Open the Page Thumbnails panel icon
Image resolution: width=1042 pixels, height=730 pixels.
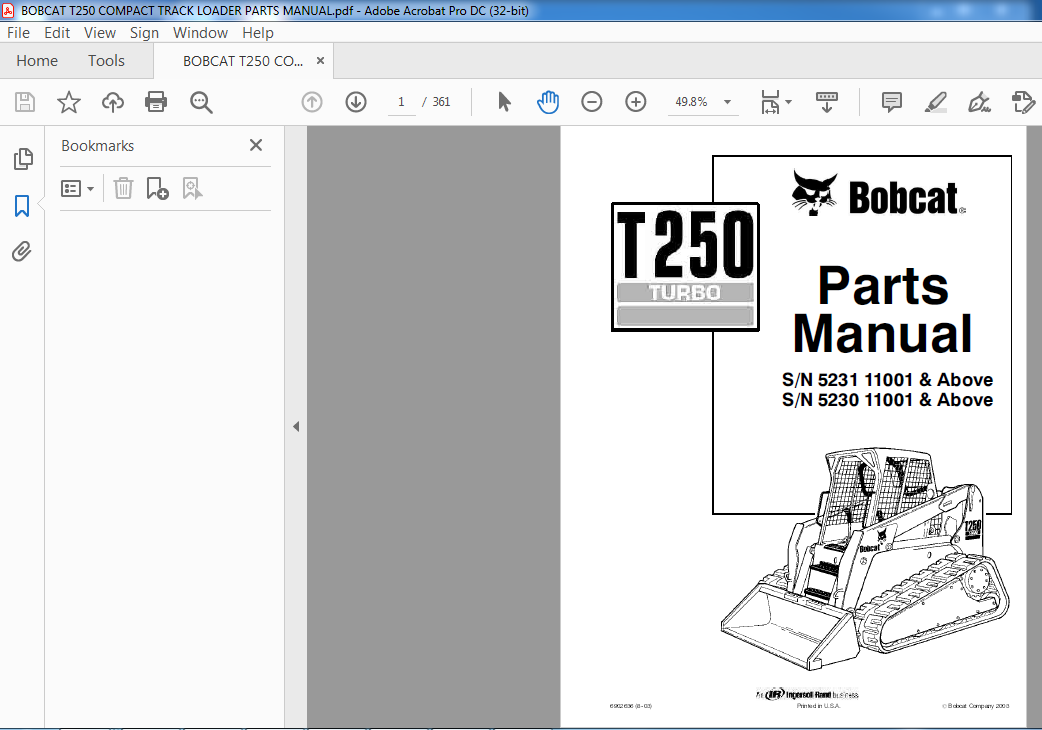pyautogui.click(x=23, y=159)
